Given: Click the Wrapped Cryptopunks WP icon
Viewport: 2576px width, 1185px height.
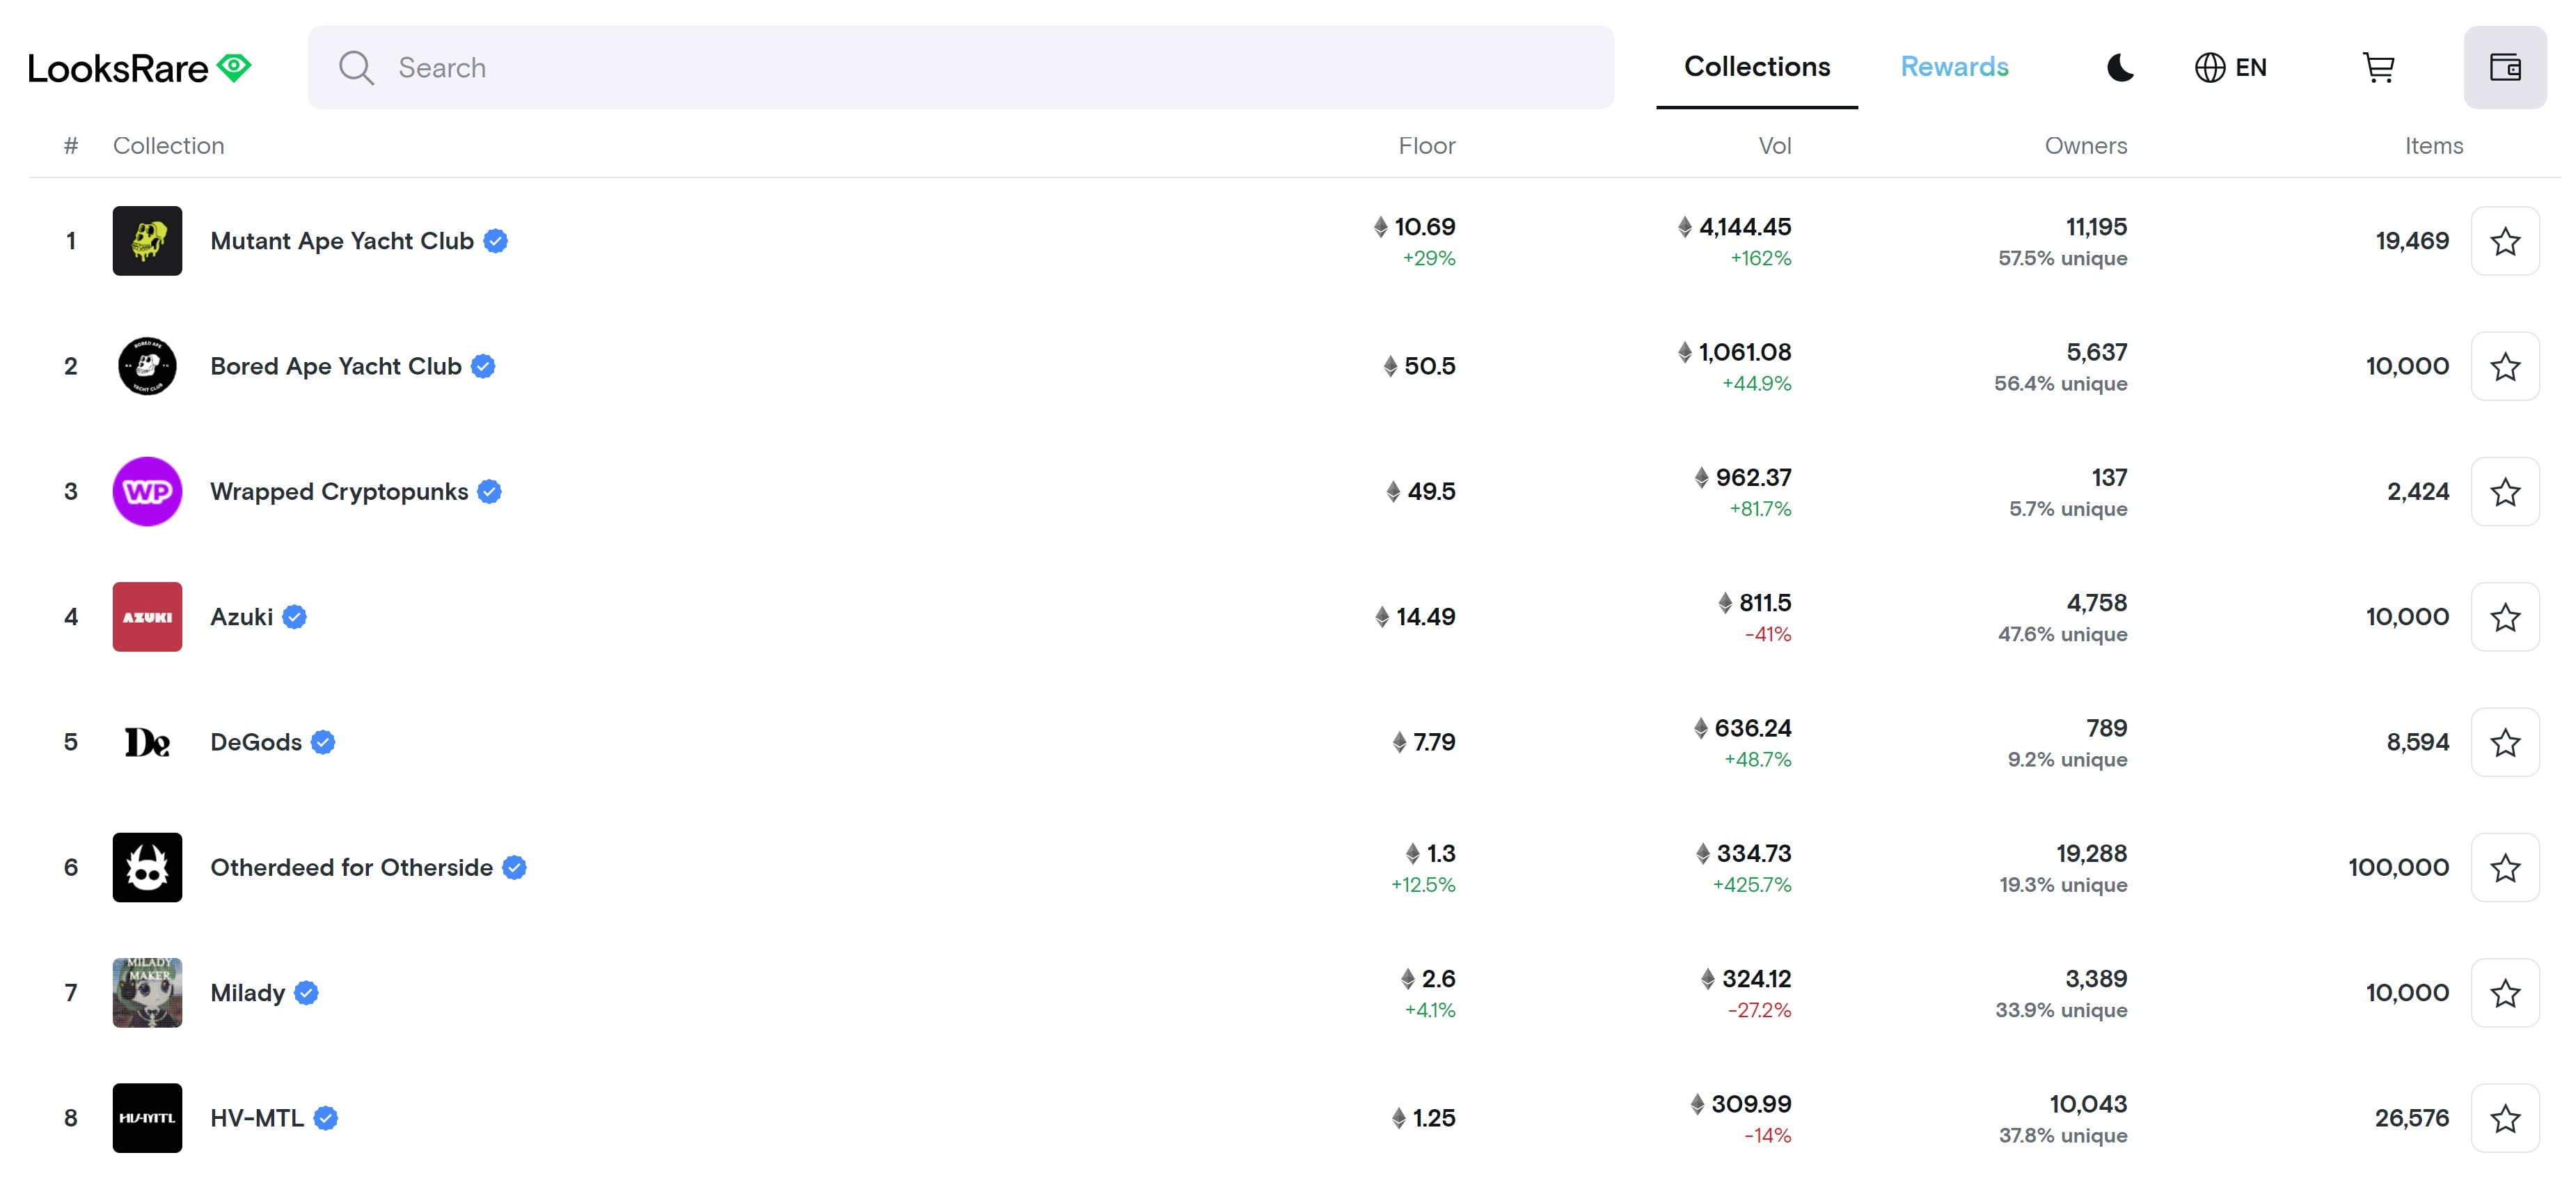Looking at the screenshot, I should 147,492.
